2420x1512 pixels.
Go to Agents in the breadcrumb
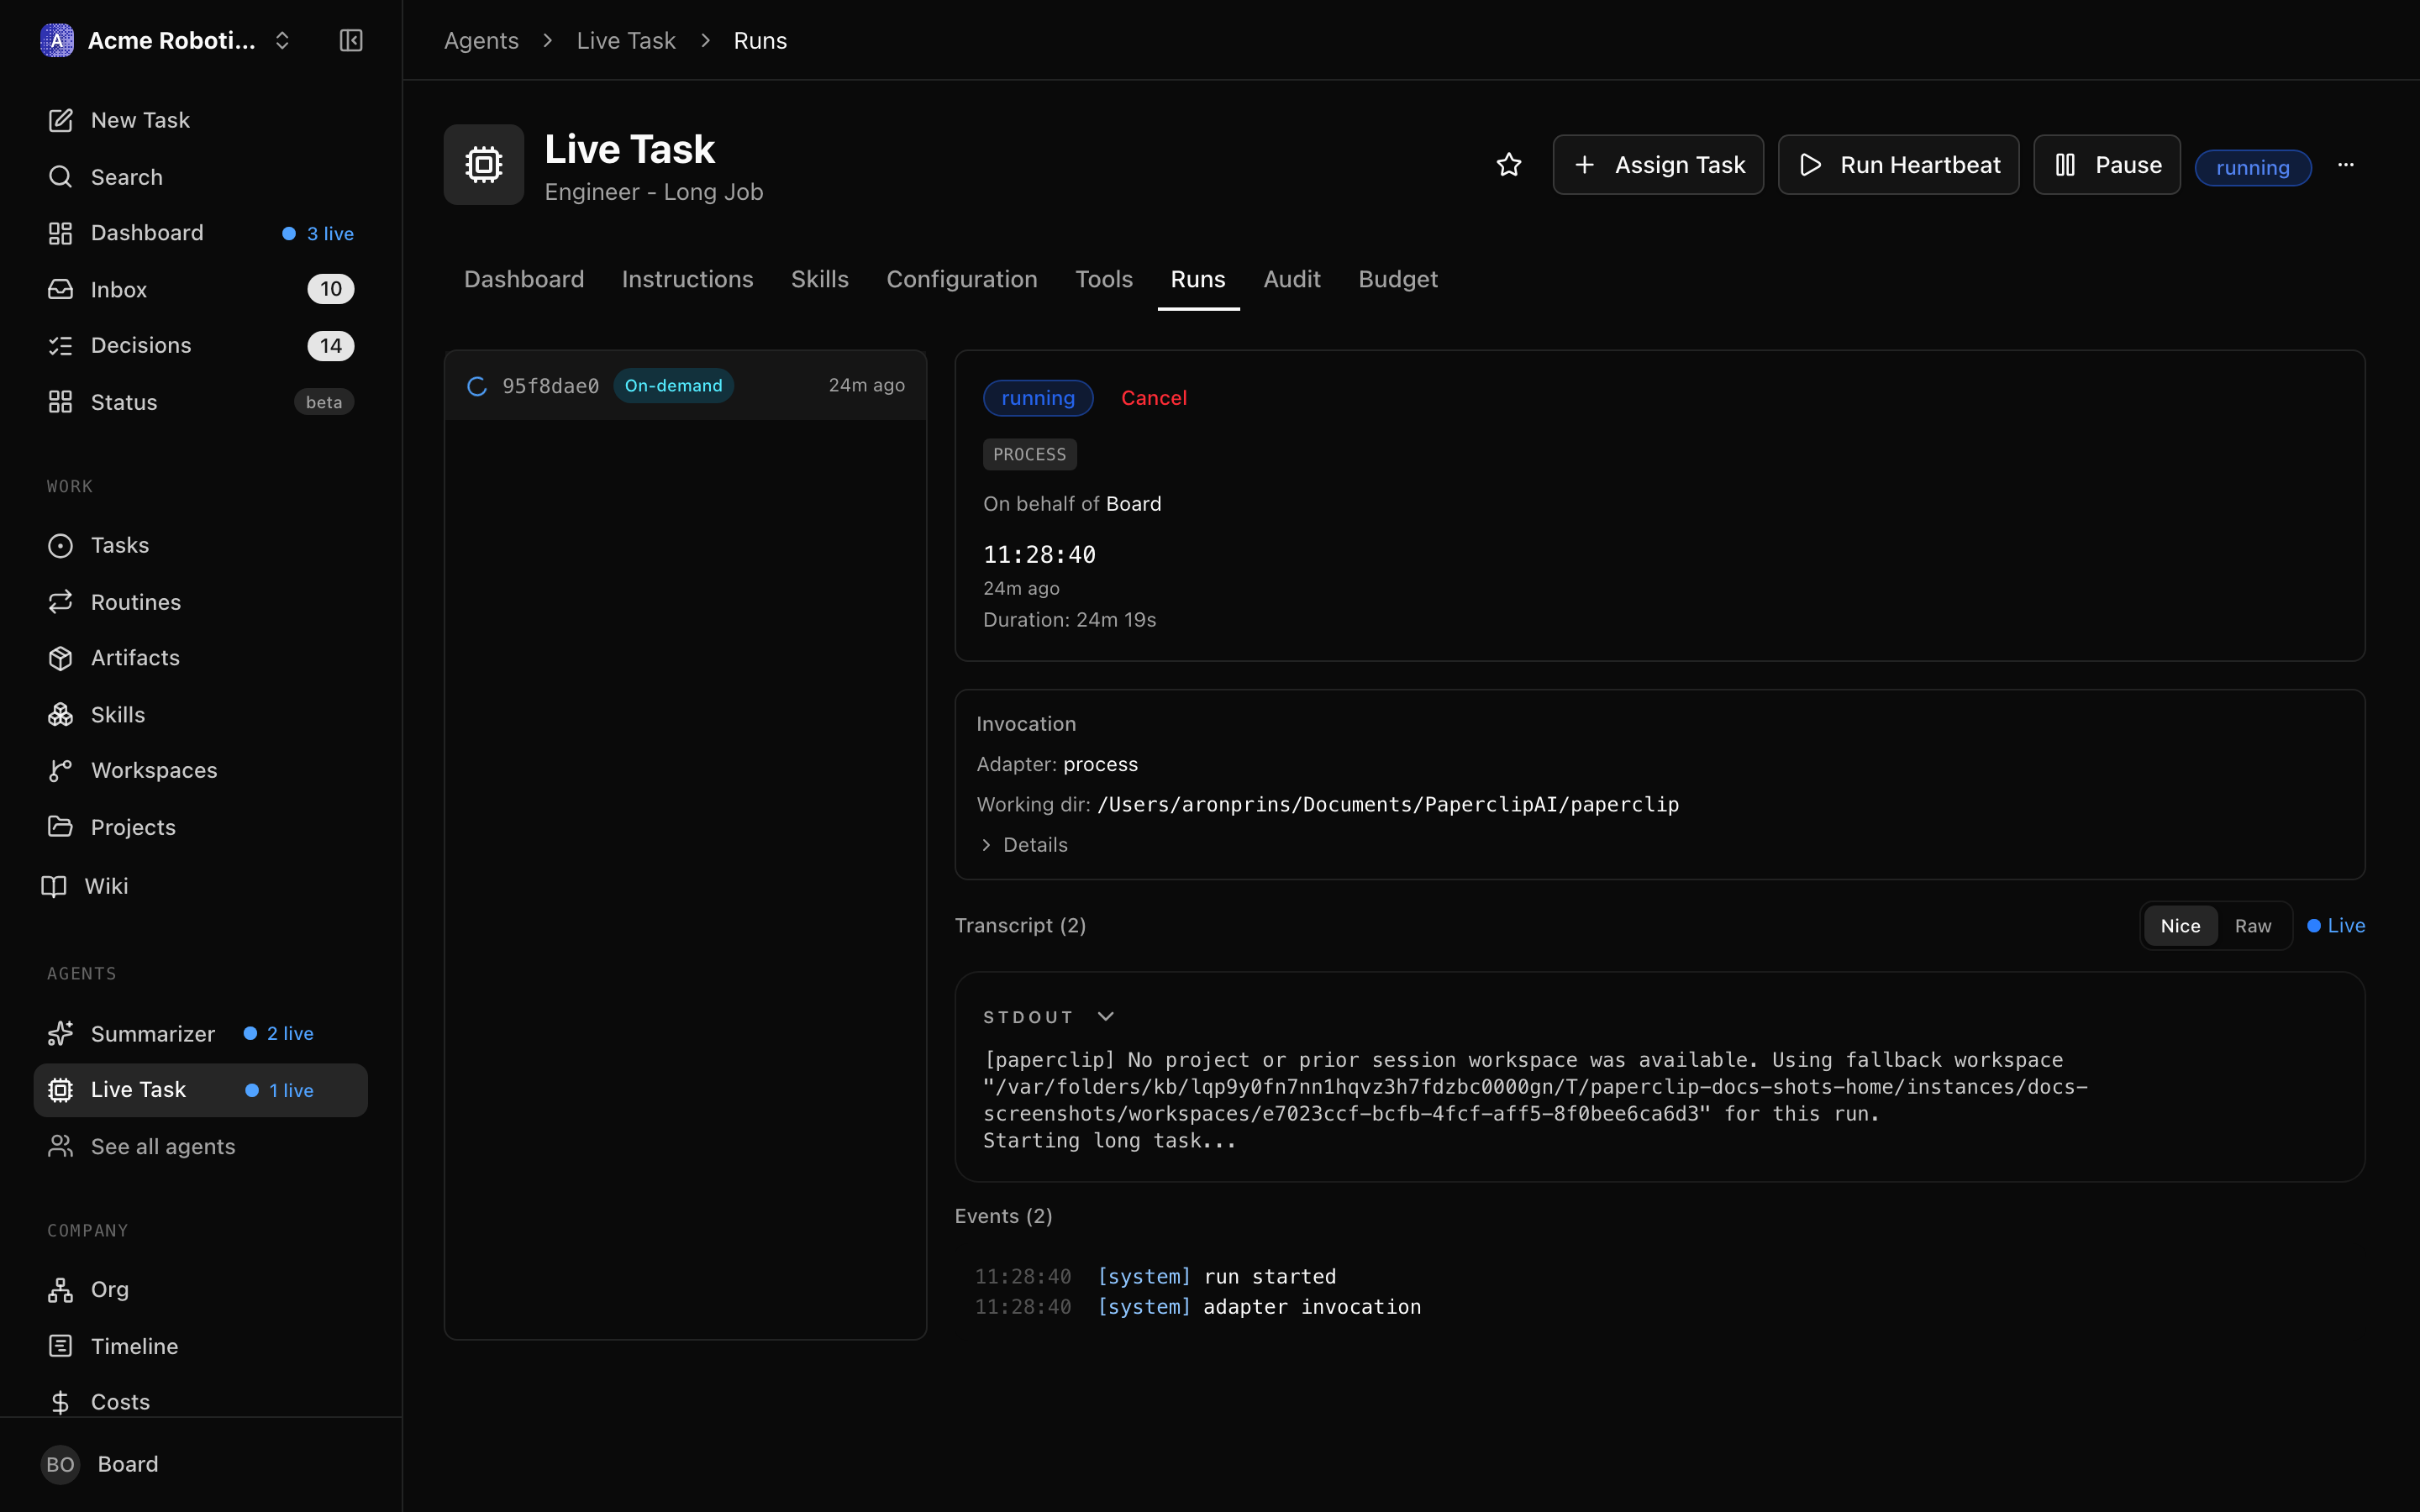click(481, 40)
